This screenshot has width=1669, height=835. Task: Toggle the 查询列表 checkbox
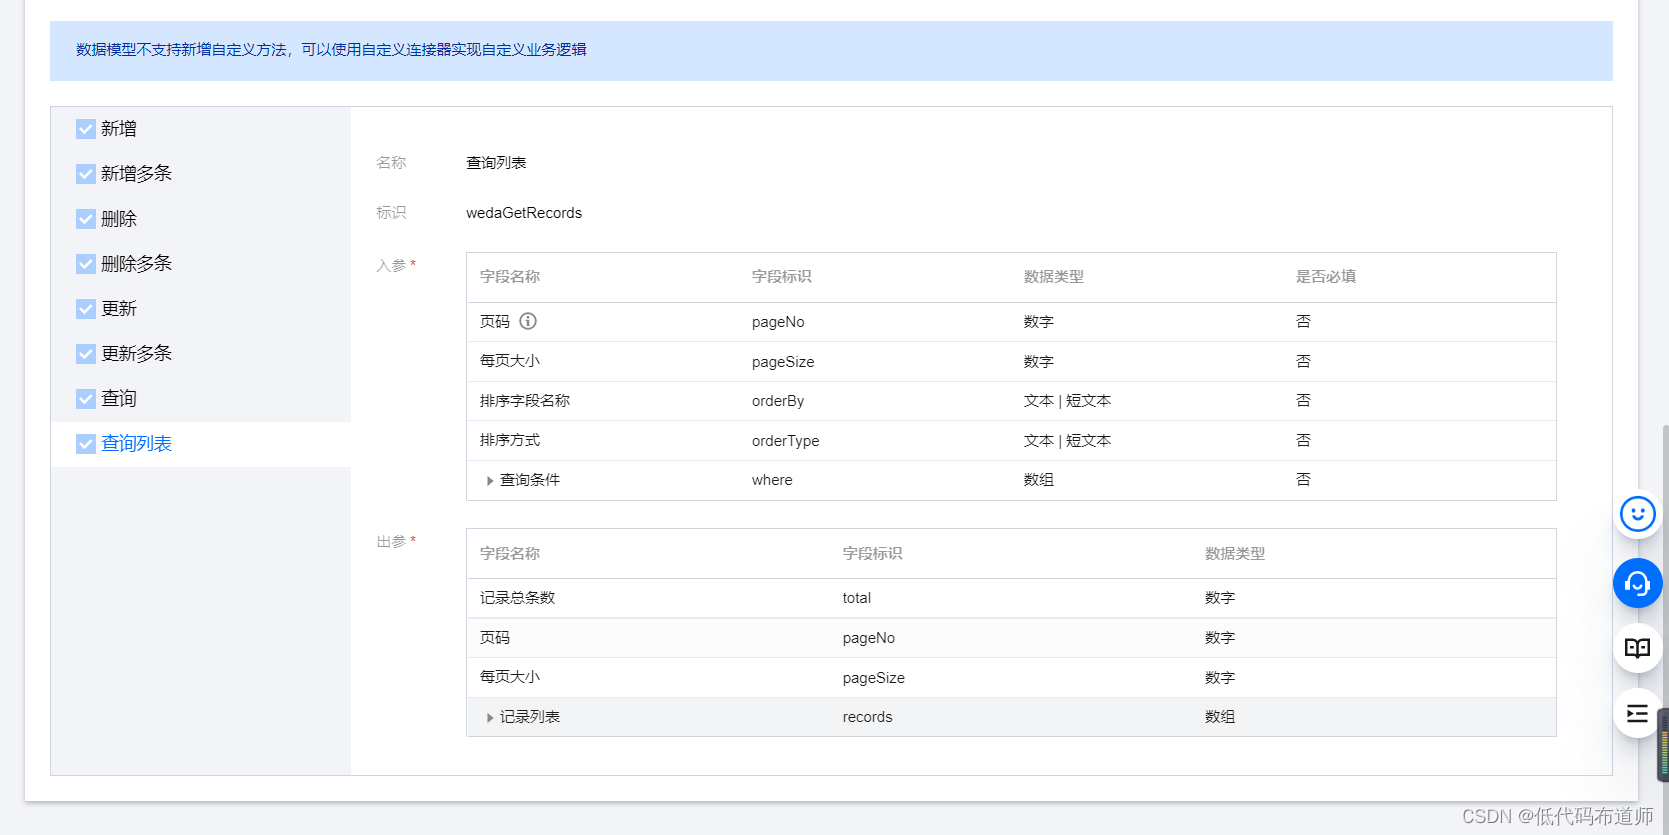[86, 444]
